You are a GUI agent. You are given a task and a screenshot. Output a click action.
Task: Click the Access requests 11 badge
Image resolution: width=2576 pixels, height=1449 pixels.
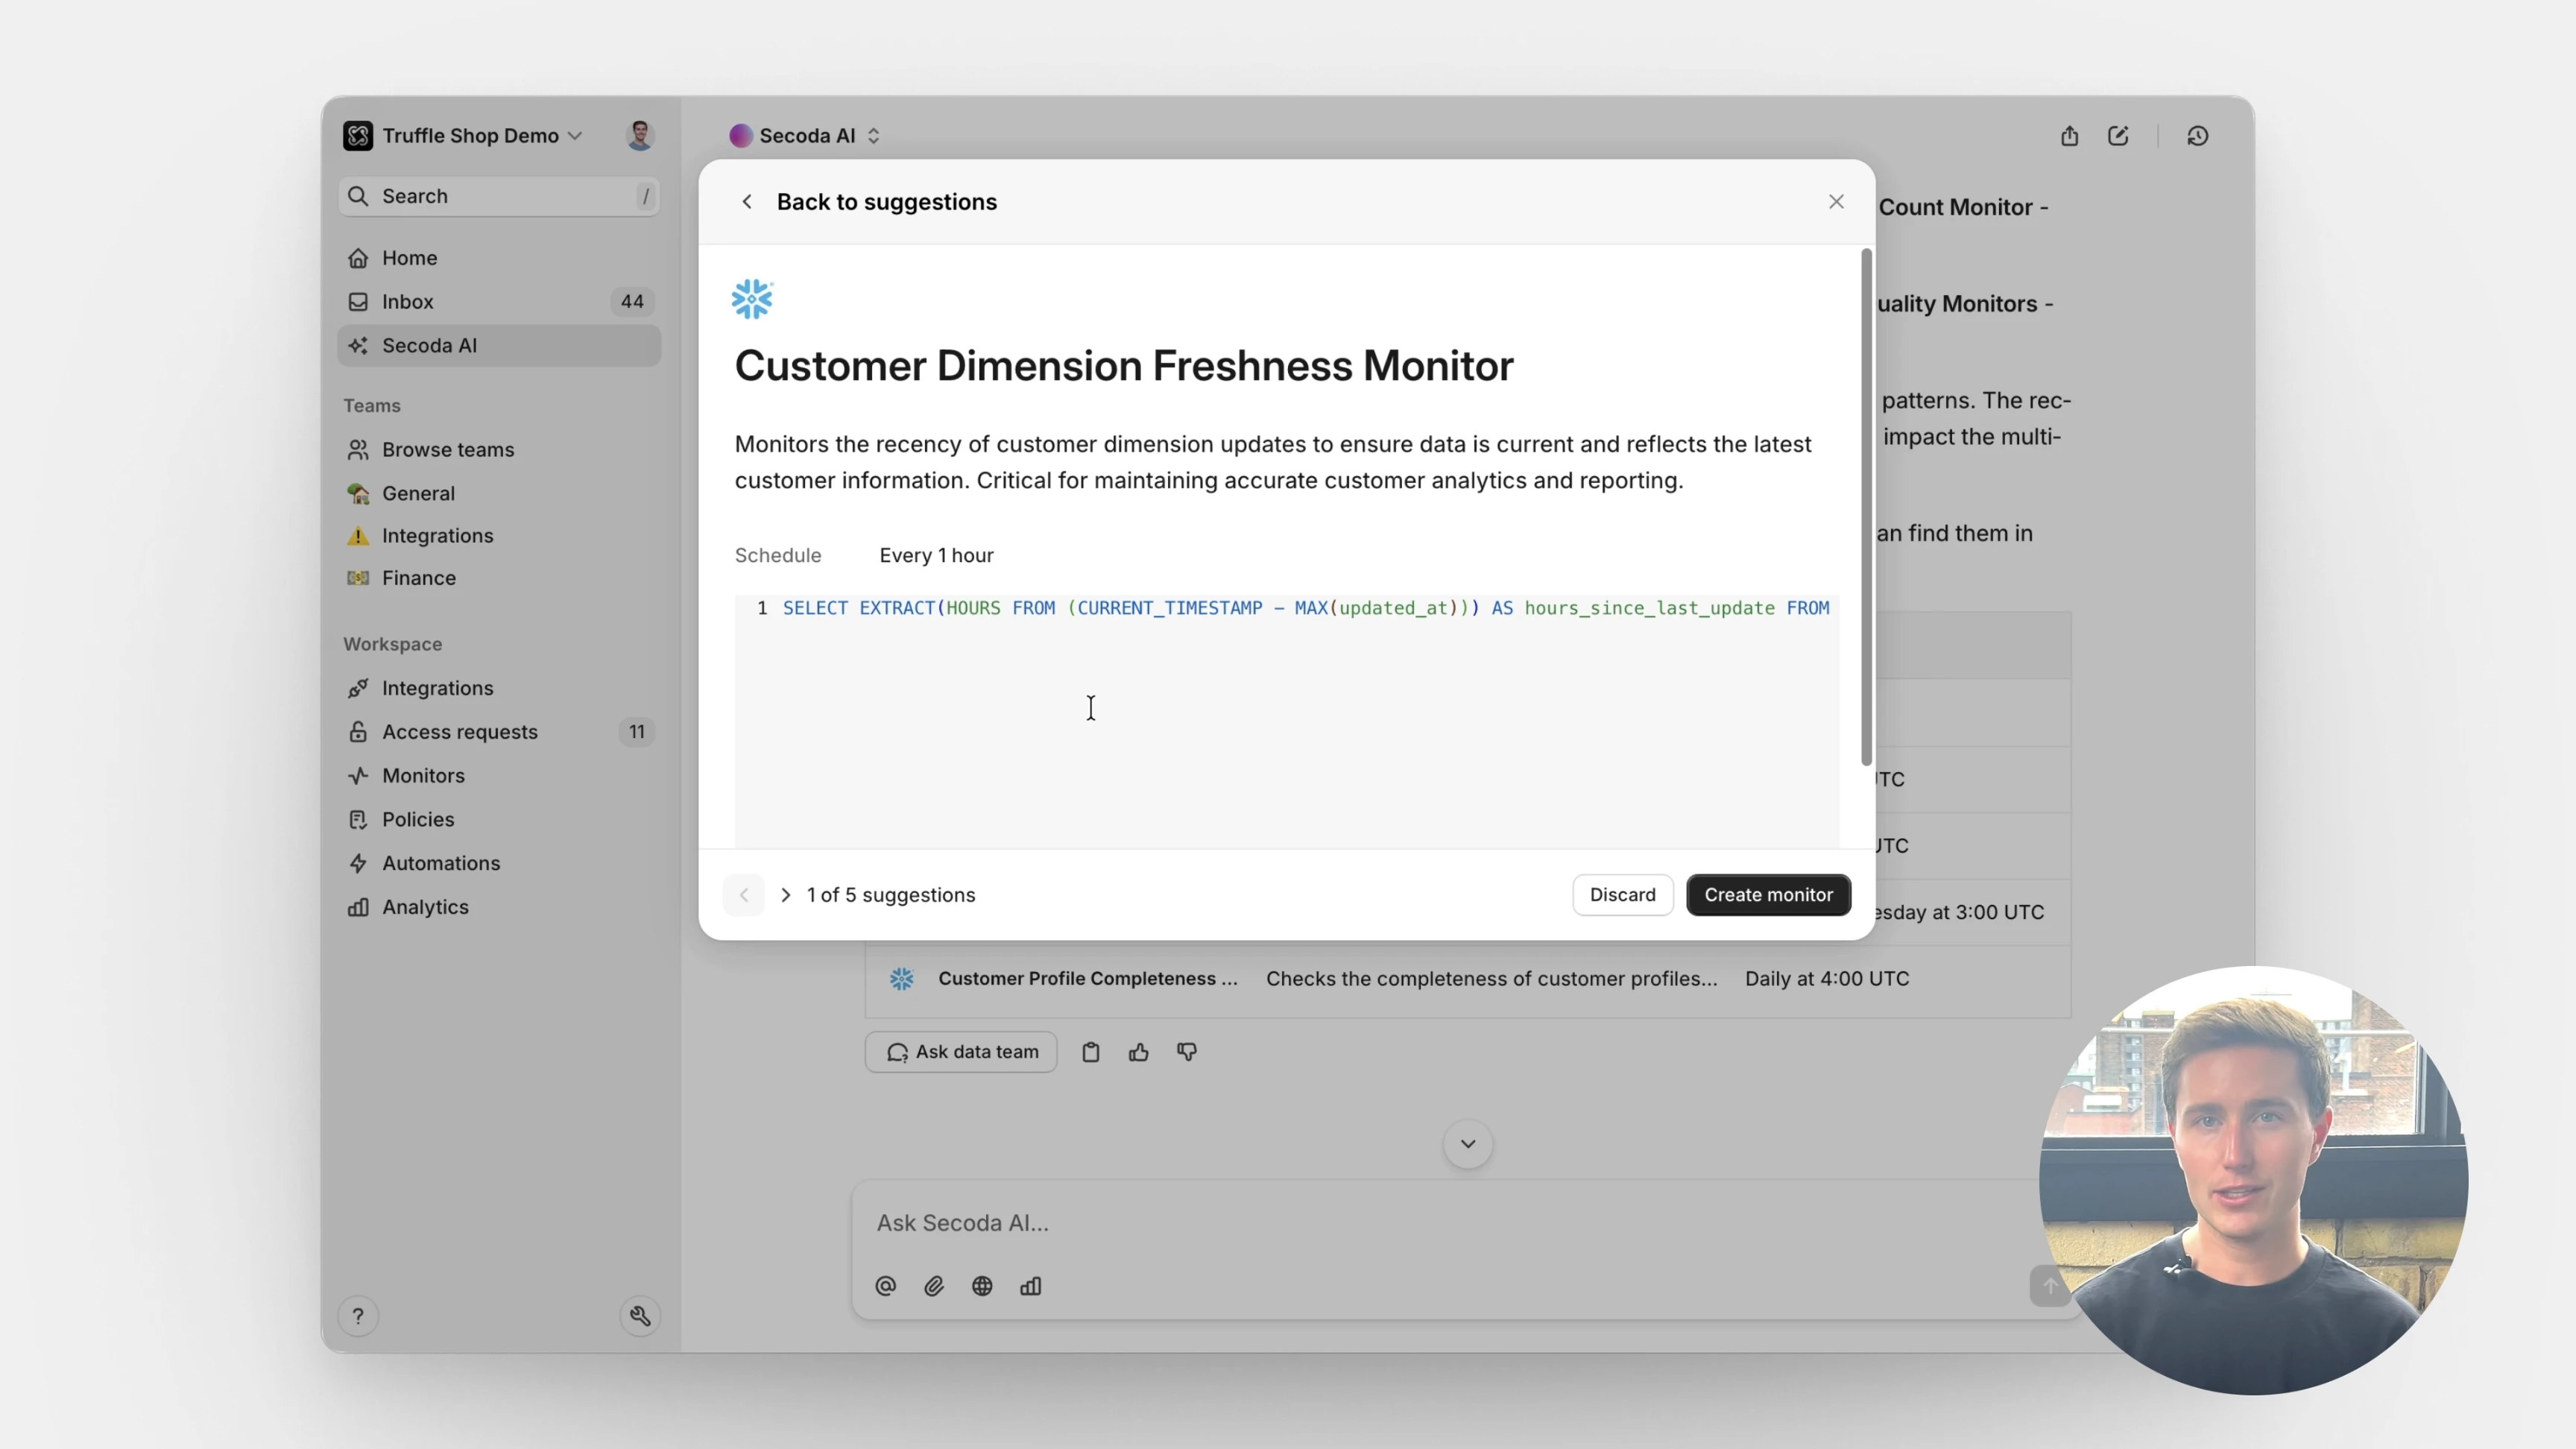coord(637,732)
